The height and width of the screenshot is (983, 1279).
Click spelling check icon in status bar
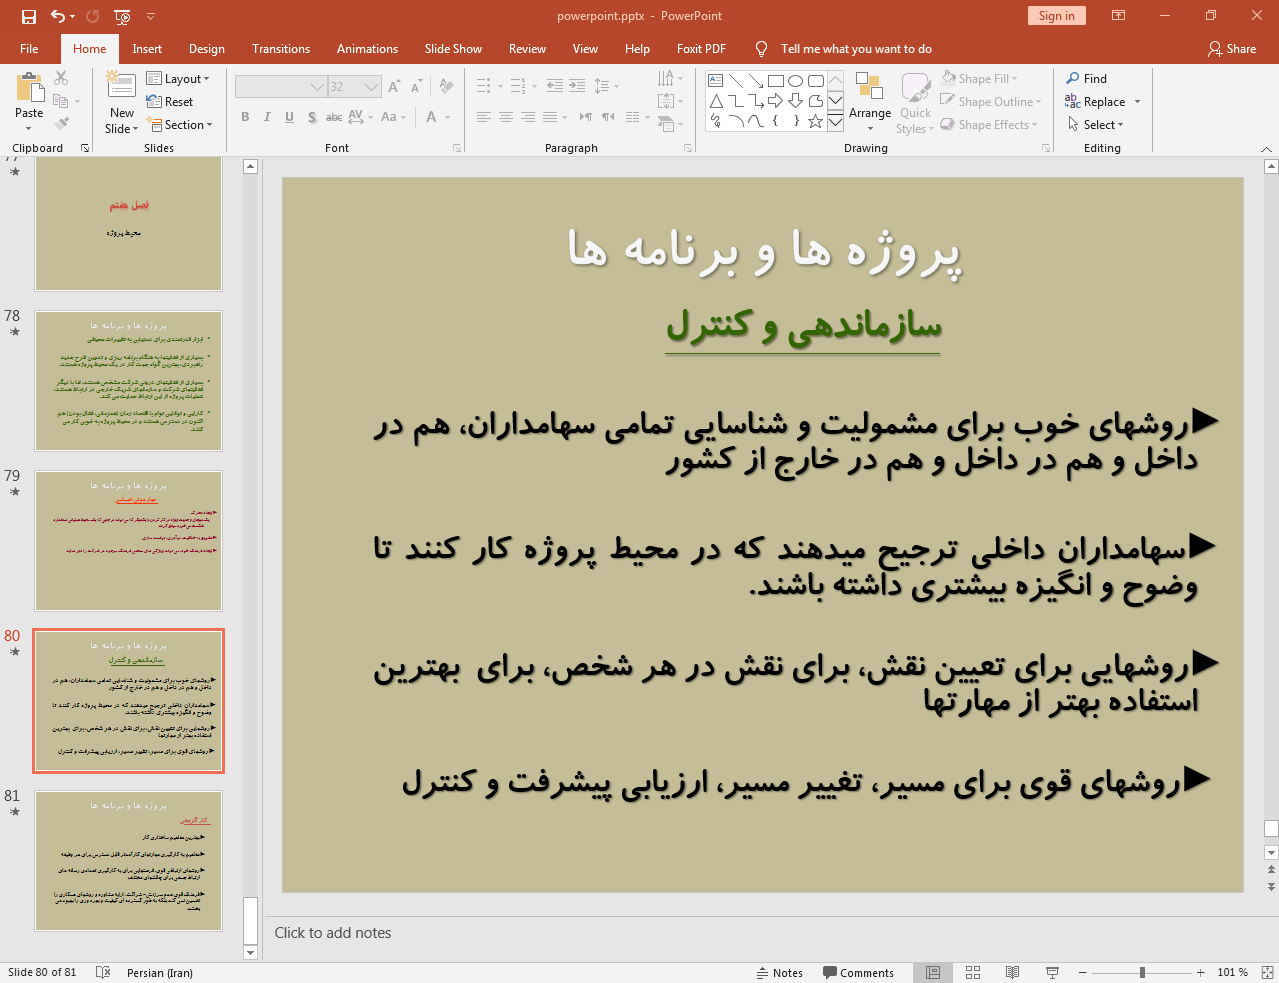pos(102,972)
